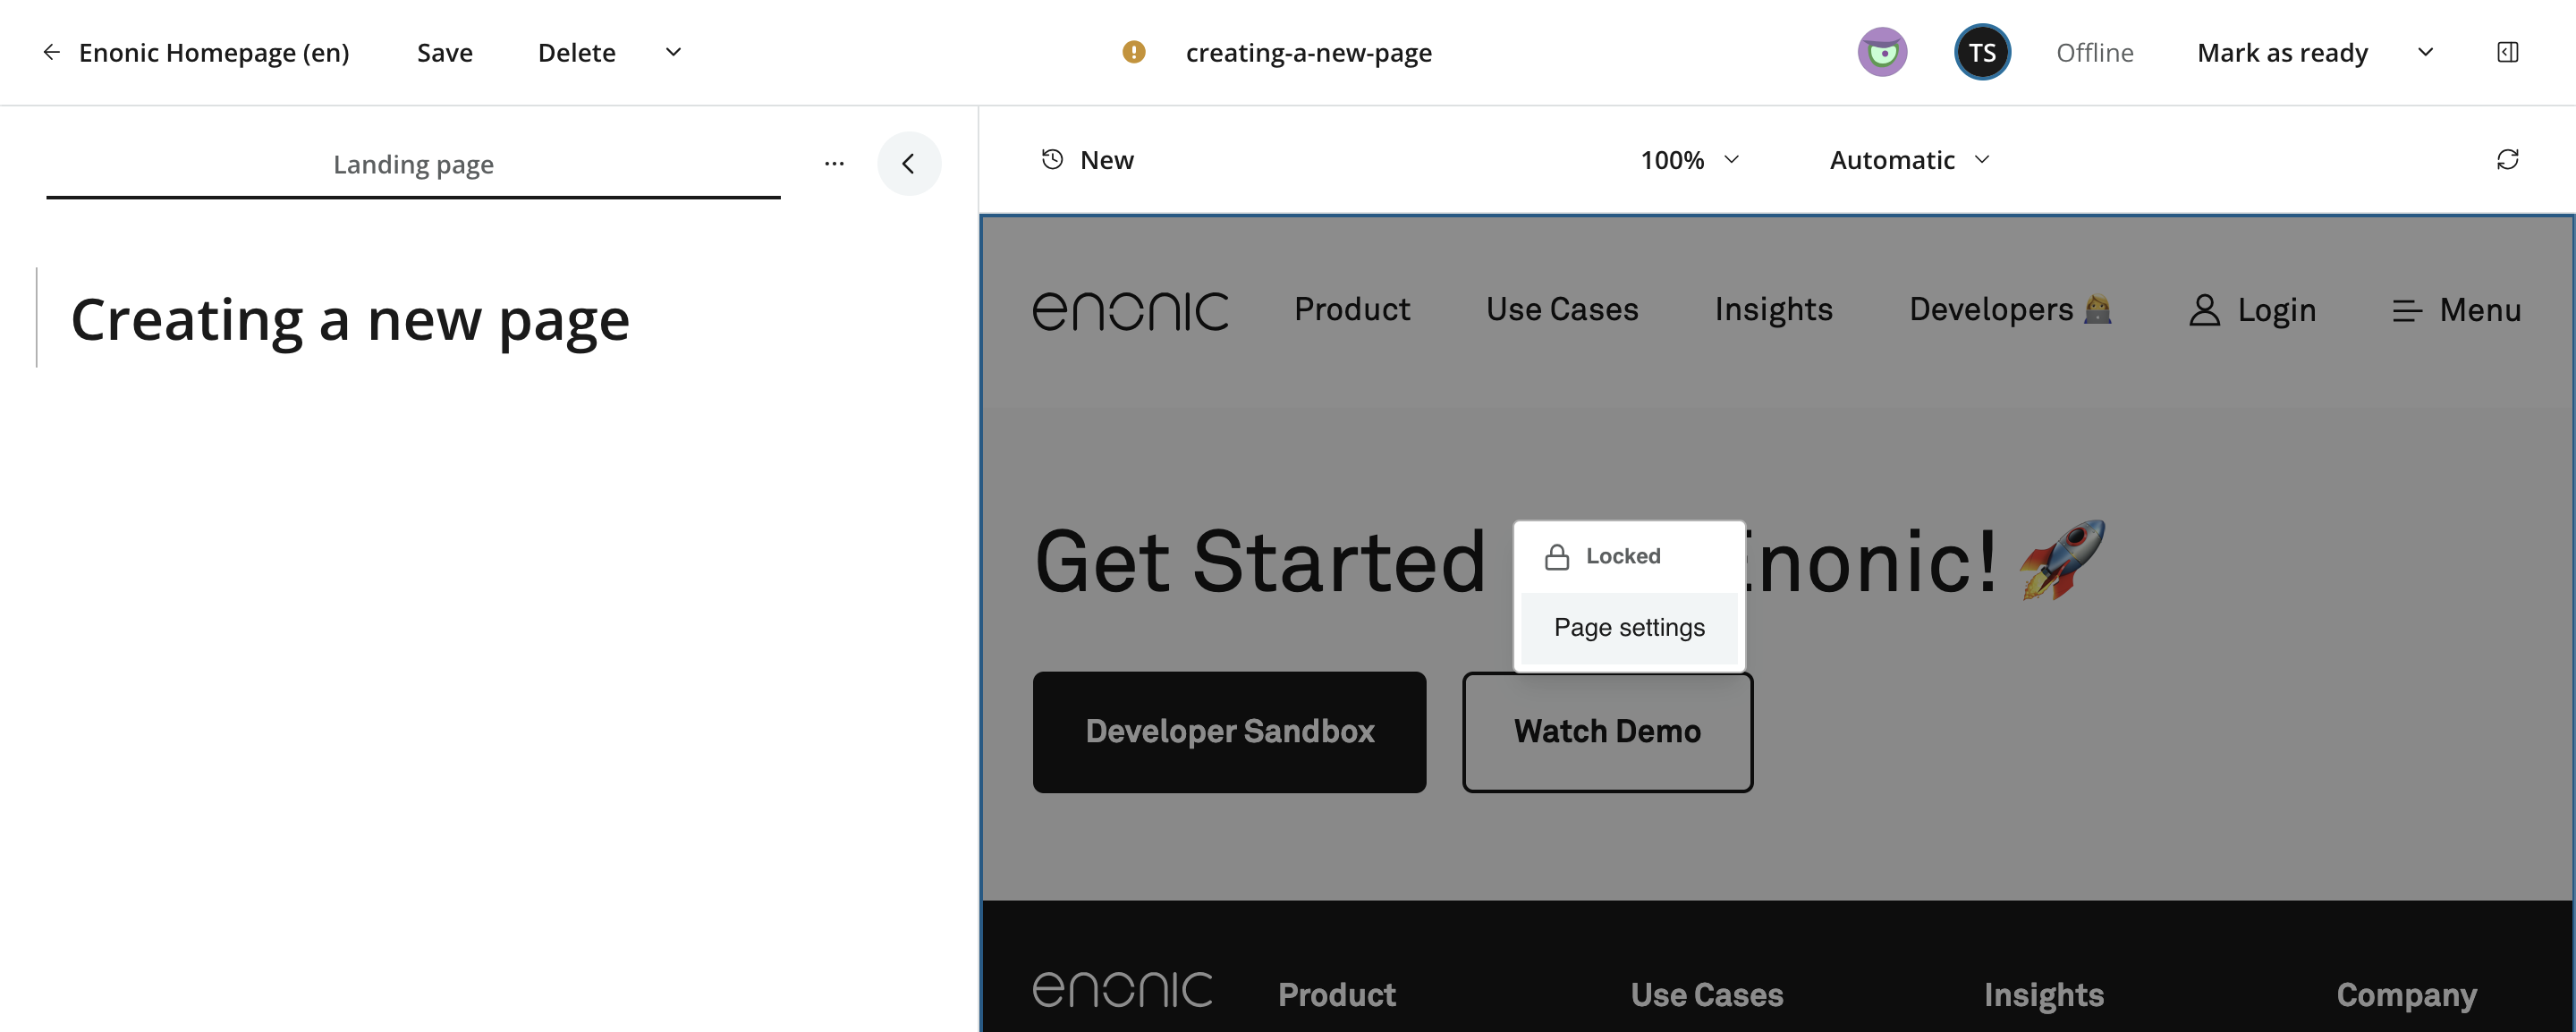Delete this content item
2576x1032 pixels.
(577, 52)
